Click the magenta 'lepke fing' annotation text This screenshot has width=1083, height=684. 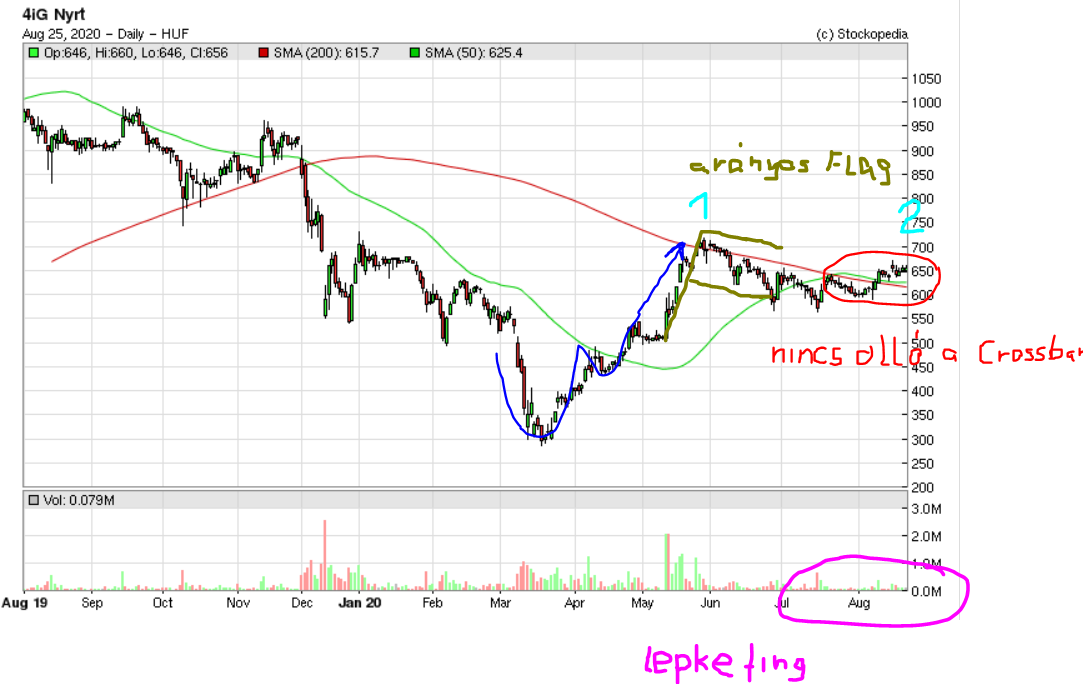click(725, 661)
